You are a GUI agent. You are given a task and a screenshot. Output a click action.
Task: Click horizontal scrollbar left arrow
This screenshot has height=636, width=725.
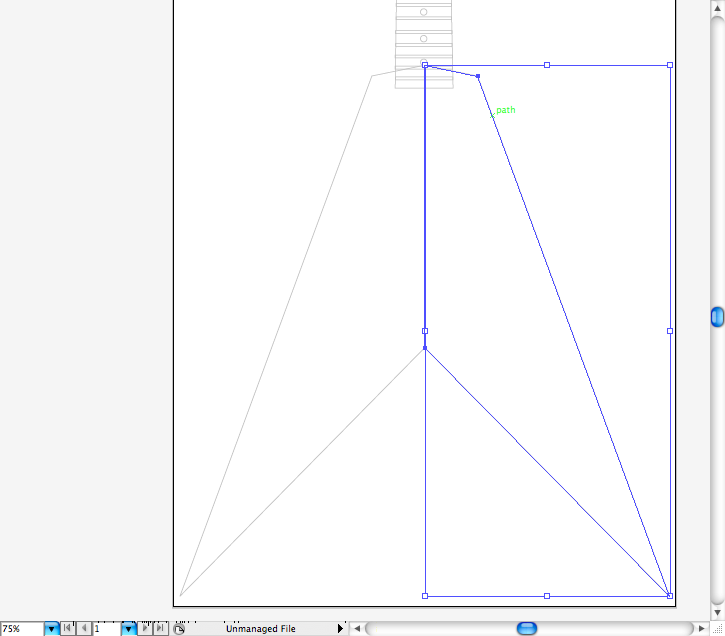(357, 629)
